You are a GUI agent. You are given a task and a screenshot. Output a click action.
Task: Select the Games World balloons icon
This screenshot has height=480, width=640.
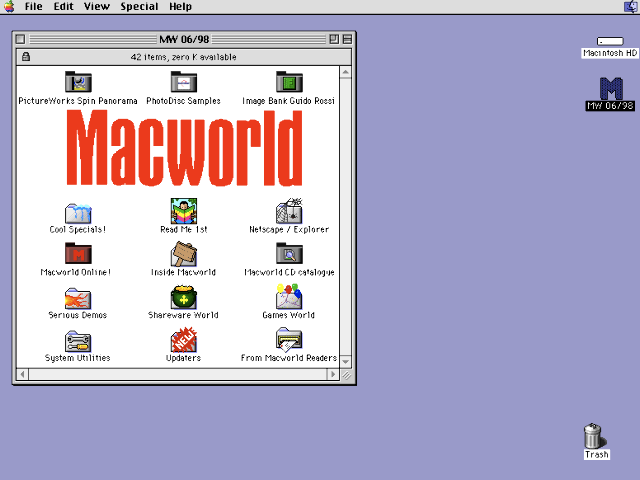289,296
